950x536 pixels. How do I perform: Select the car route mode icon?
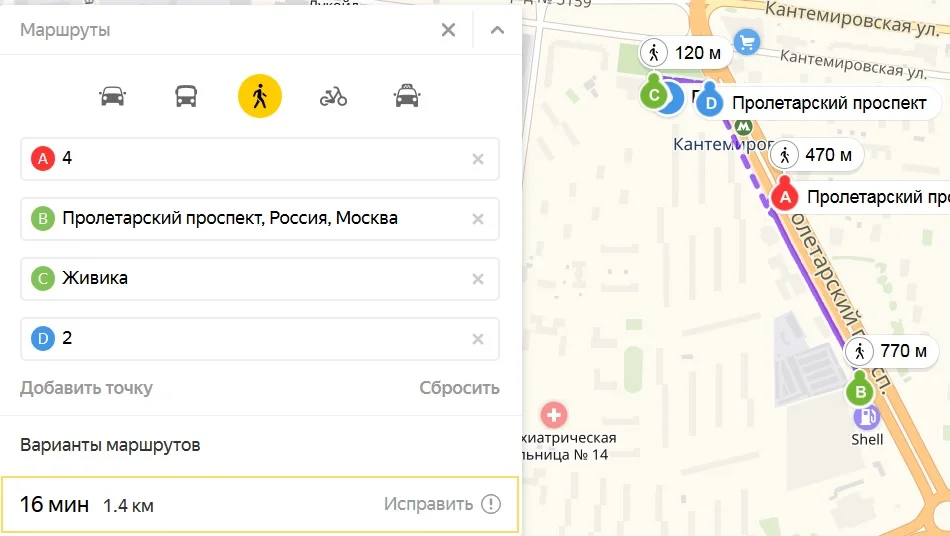(112, 96)
